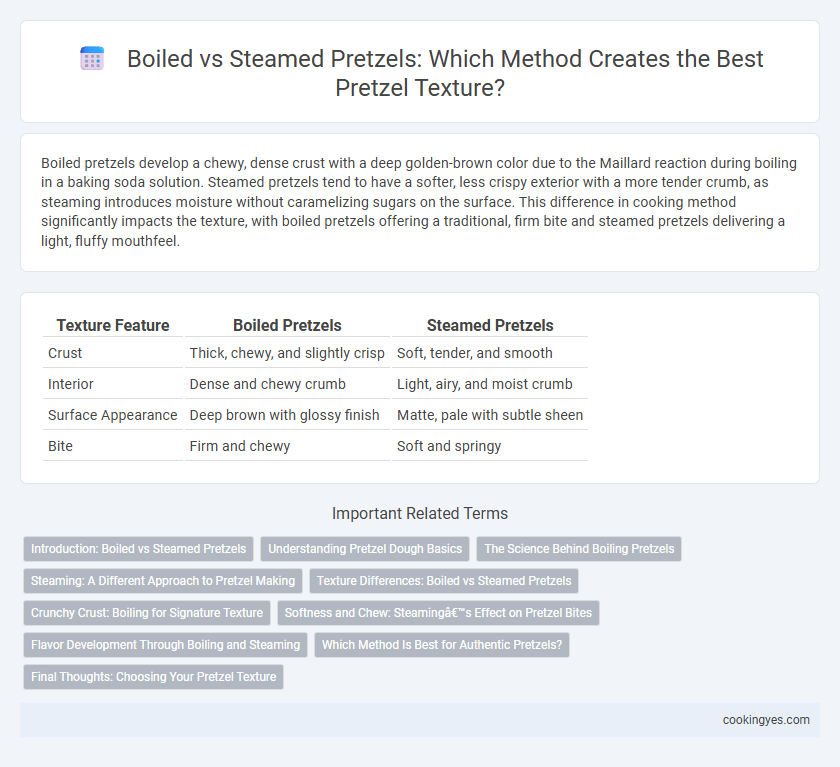Open Final Thoughts: Choosing Your Pretzel Texture

pos(153,677)
